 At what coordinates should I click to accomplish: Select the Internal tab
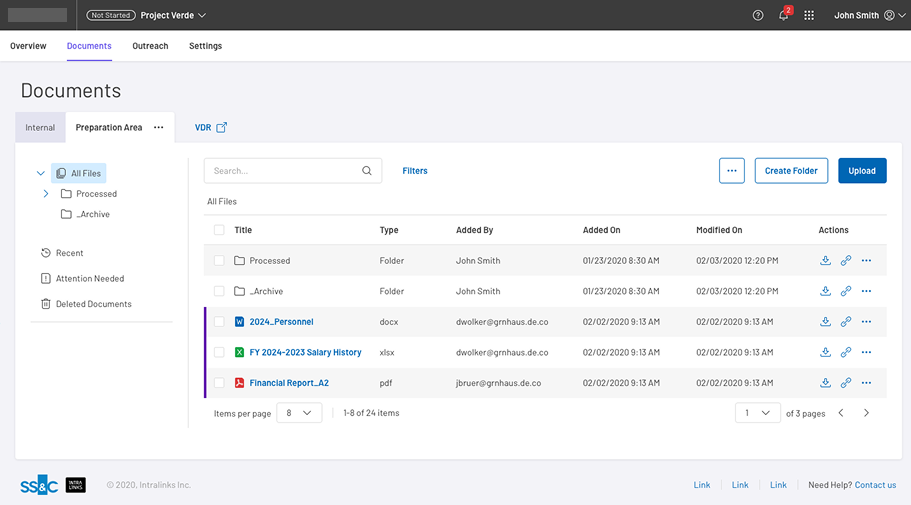(40, 128)
